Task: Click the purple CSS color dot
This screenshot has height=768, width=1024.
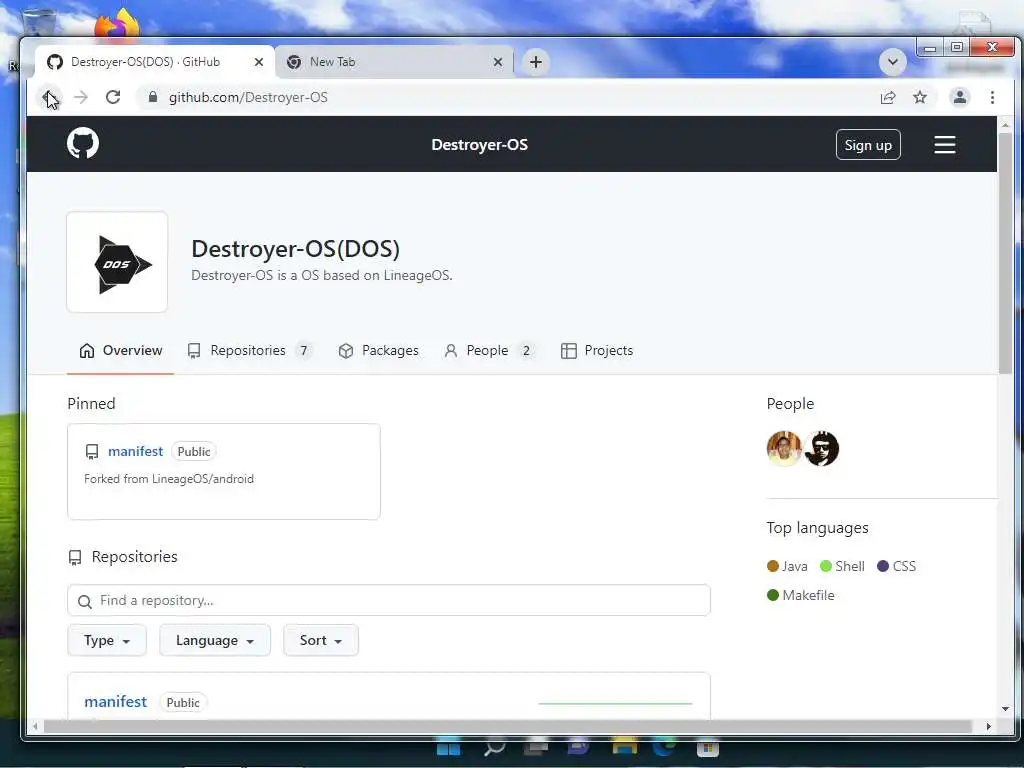Action: [x=883, y=566]
